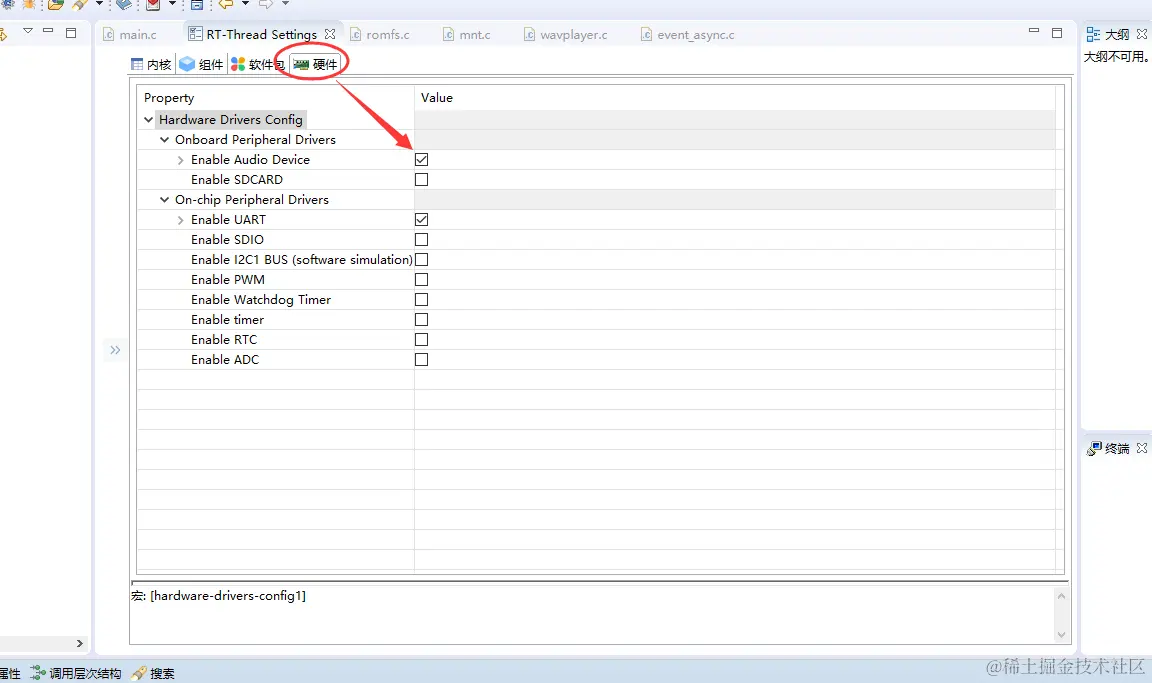Check Enable I2C1 BUS software simulation checkbox

(421, 259)
